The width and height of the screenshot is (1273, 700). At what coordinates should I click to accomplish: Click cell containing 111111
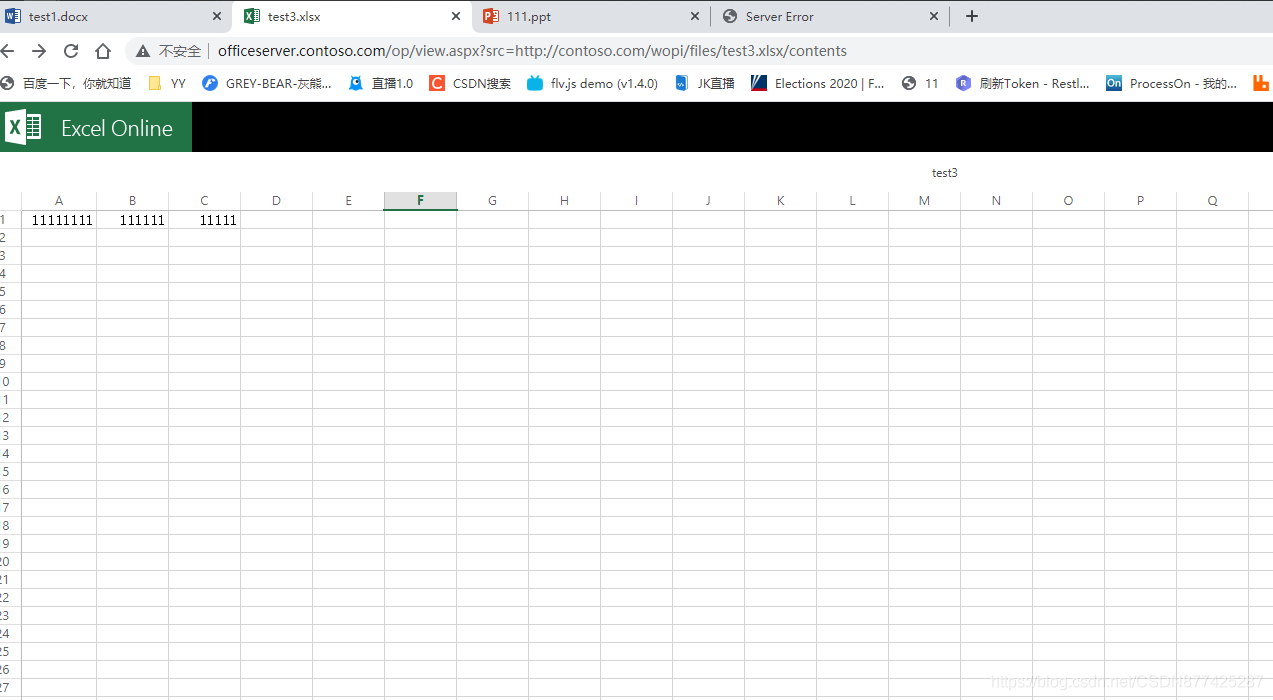click(132, 220)
